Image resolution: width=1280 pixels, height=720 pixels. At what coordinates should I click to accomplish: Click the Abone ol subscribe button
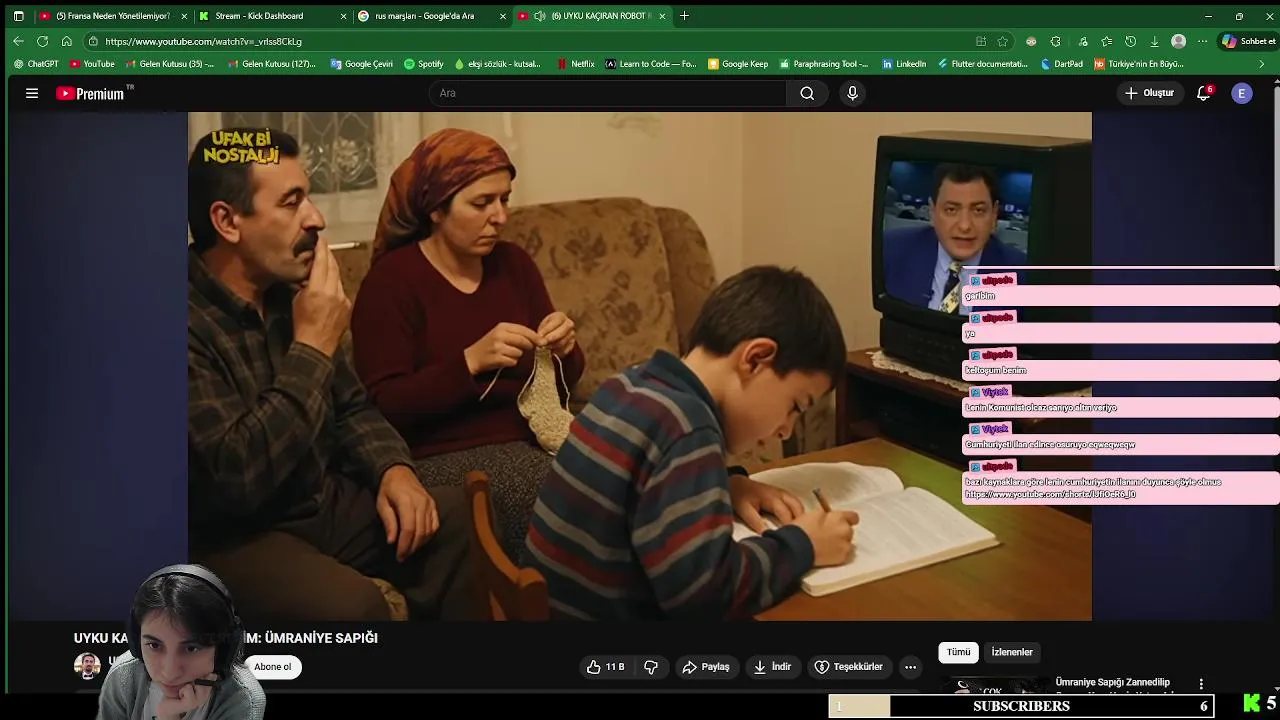pyautogui.click(x=272, y=667)
